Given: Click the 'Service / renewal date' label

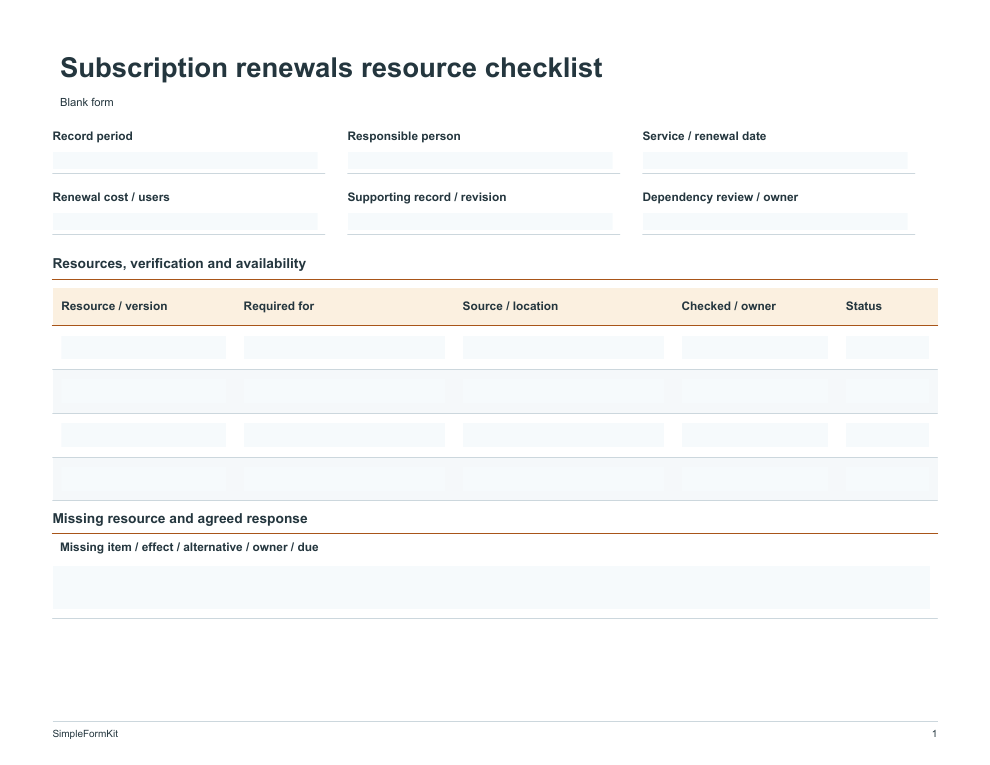Looking at the screenshot, I should (x=704, y=136).
